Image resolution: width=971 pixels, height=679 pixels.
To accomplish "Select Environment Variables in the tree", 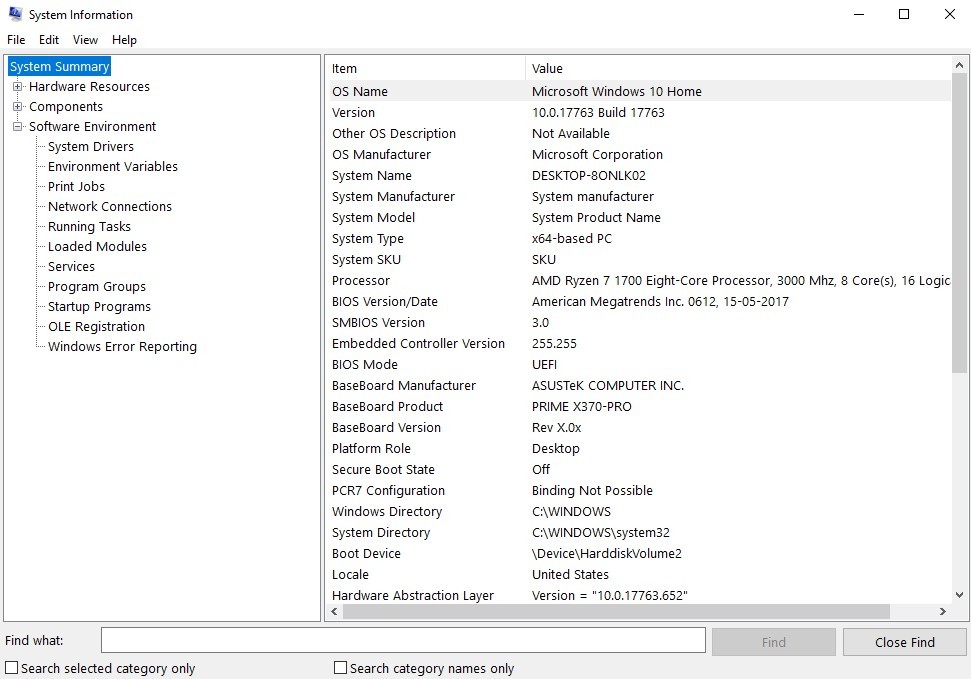I will [112, 166].
